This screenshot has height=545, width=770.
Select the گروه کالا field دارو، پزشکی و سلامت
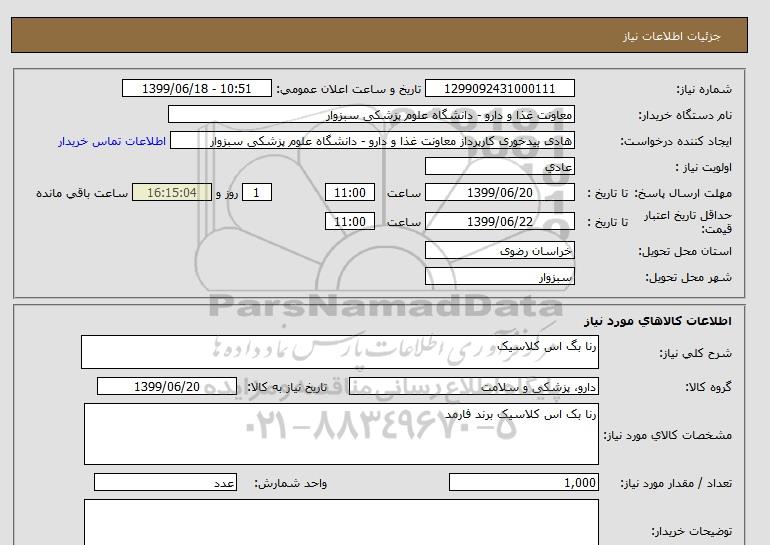point(473,386)
